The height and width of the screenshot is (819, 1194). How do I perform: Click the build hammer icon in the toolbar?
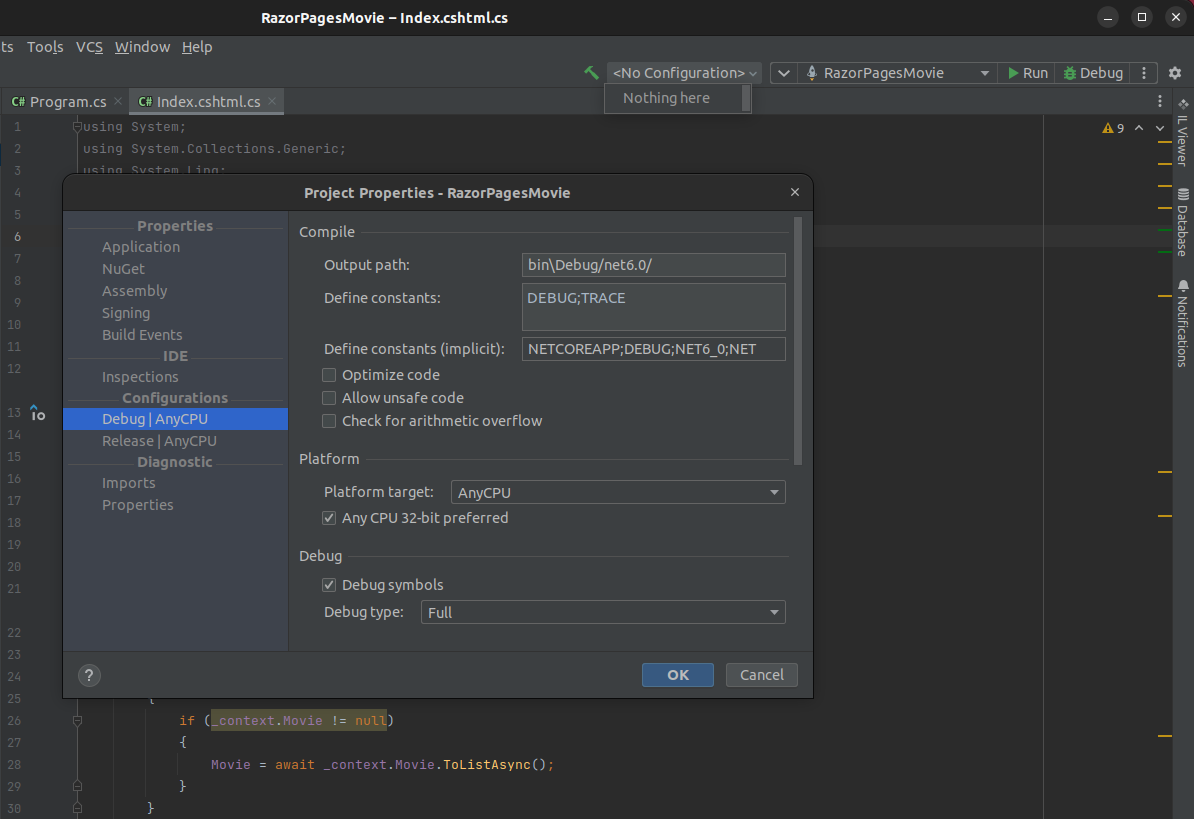click(x=592, y=72)
